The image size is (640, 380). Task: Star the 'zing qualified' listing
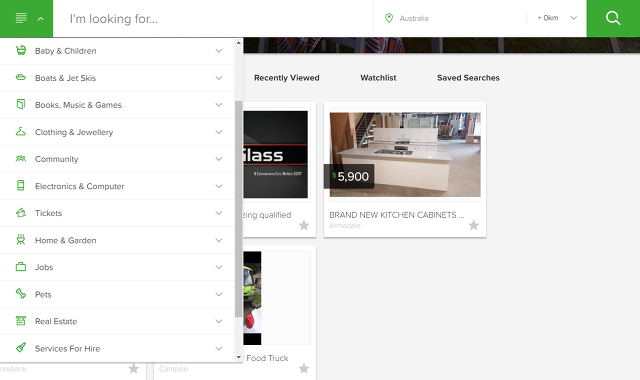(x=304, y=225)
